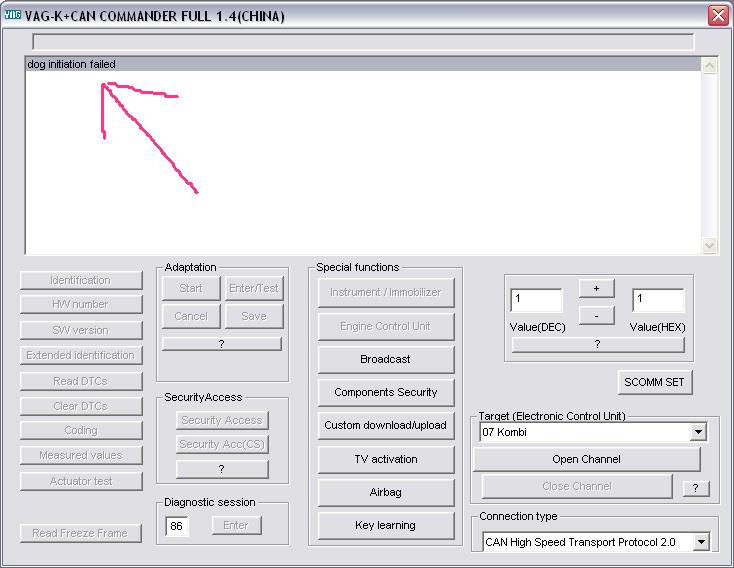Image resolution: width=734 pixels, height=568 pixels.
Task: Click the Identification button
Action: [81, 280]
